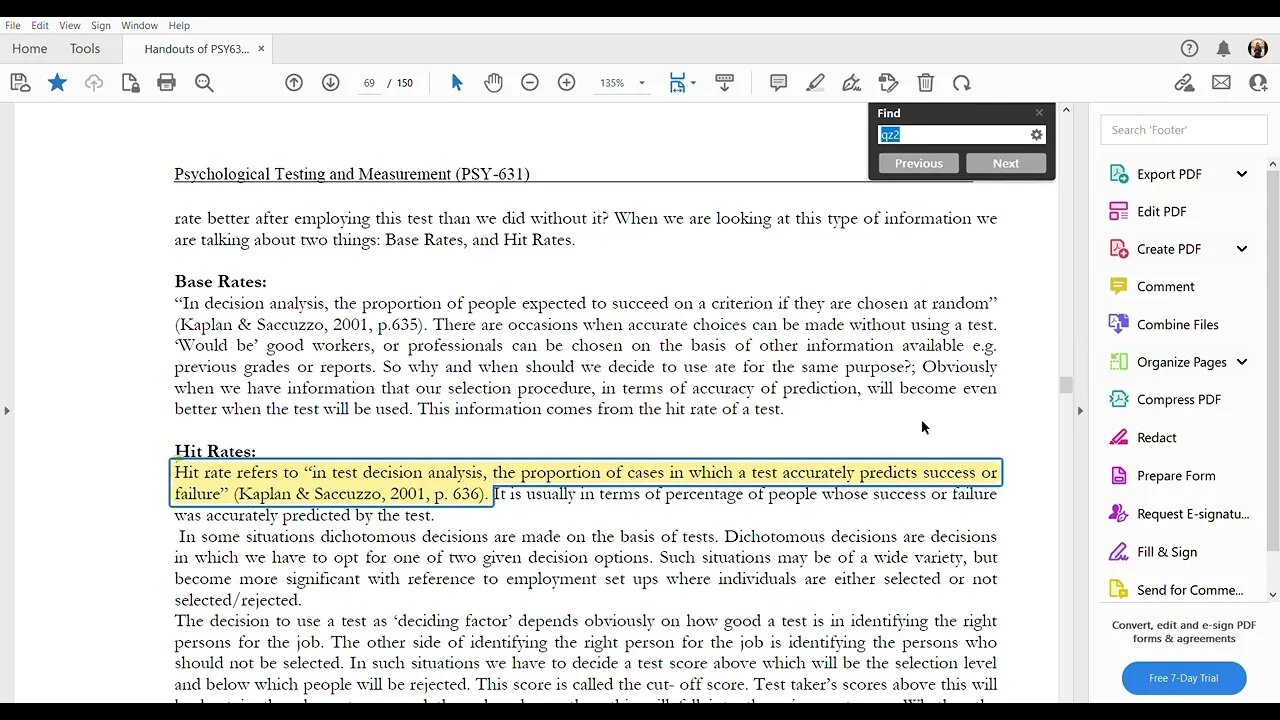The height and width of the screenshot is (720, 1280).
Task: Expand Organize Pages options chevron
Action: click(x=1242, y=362)
